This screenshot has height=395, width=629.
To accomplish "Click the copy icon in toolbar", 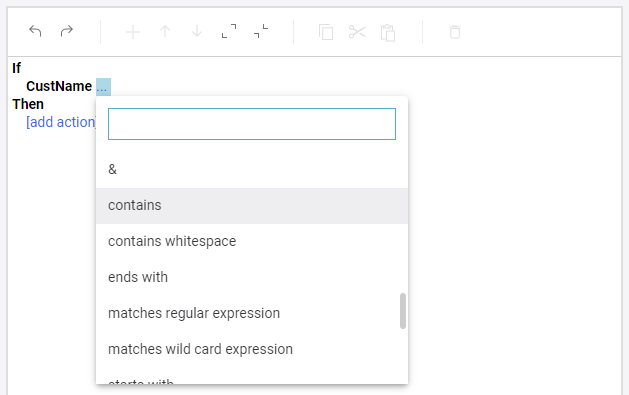I will click(326, 32).
